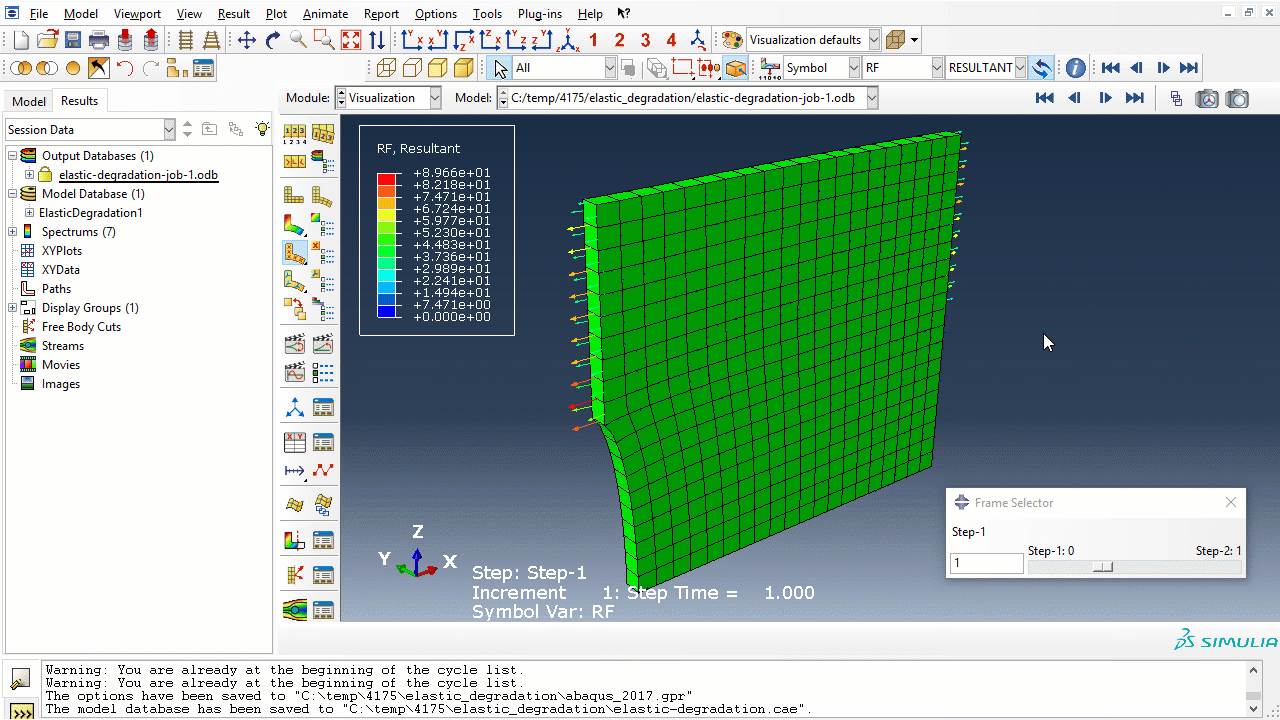Toggle wireframe render style

pos(387,68)
